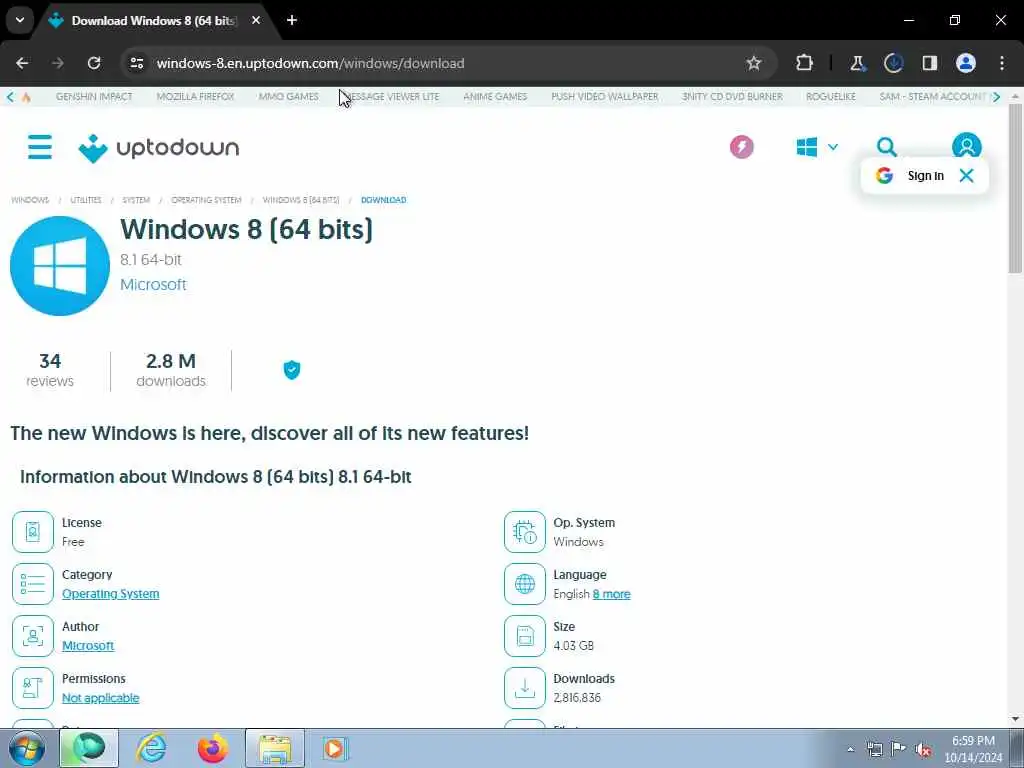Viewport: 1024px width, 768px height.
Task: Click the page vertical scrollbar thumb
Action: pos(1015,188)
